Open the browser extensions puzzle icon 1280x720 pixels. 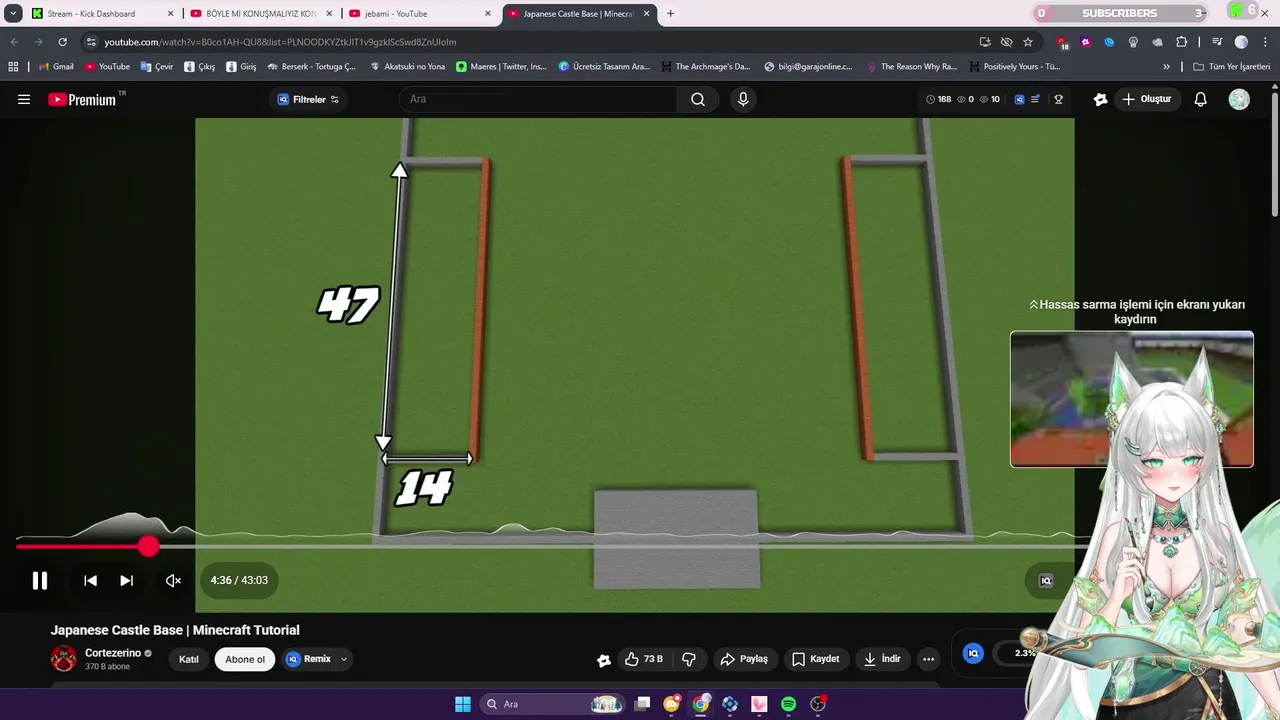(1182, 42)
